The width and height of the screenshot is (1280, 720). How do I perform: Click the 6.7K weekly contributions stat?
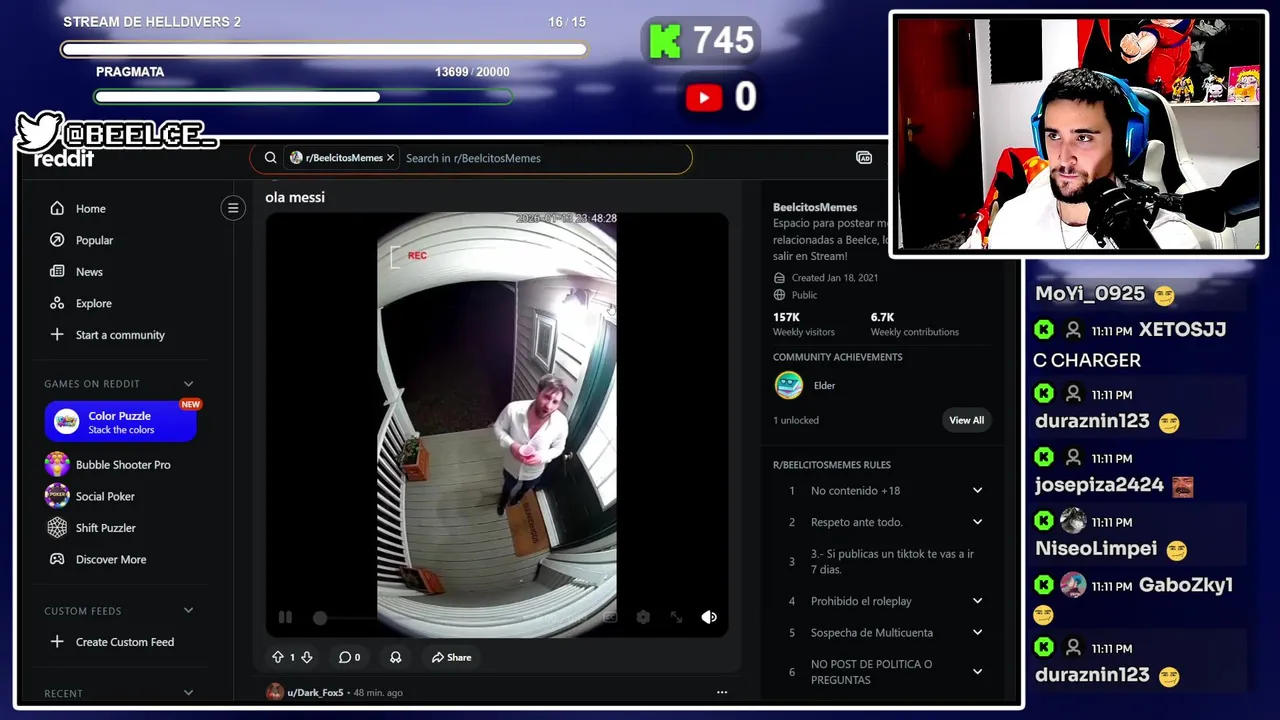[914, 324]
